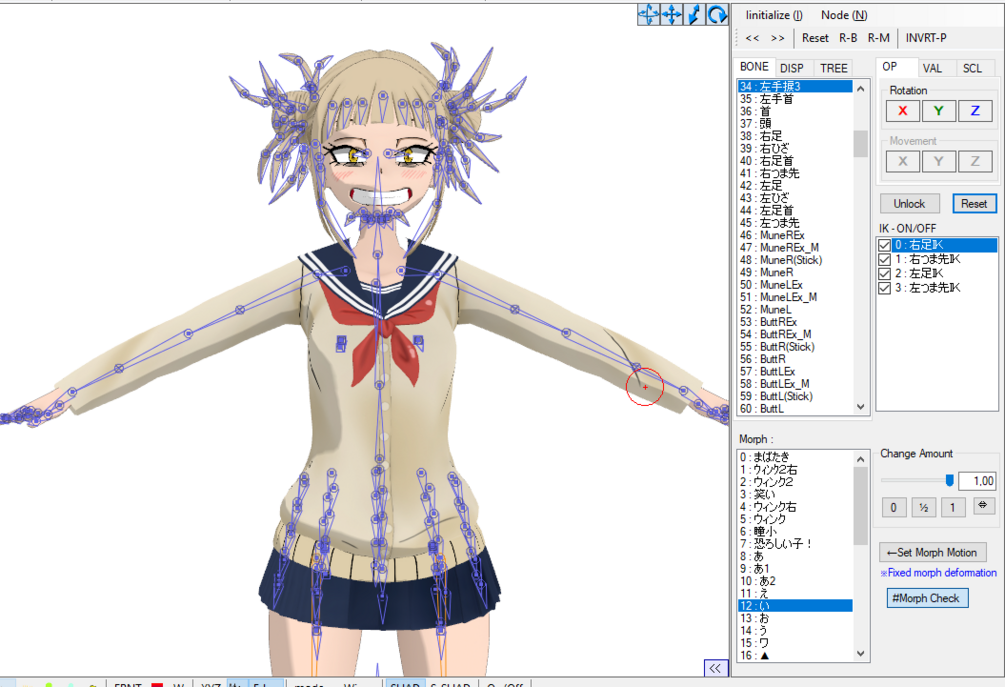Click the morph list scrollbar thumb
The image size is (1005, 687).
coord(860,506)
